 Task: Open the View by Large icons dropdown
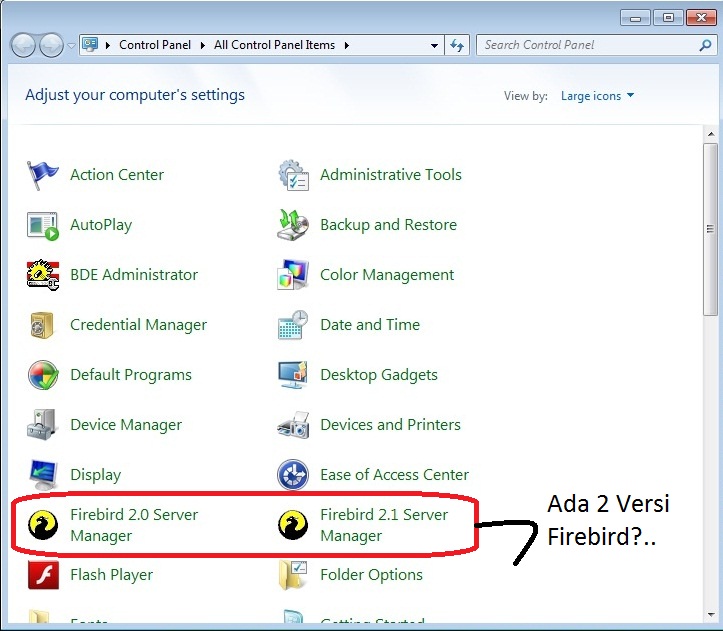pos(597,96)
